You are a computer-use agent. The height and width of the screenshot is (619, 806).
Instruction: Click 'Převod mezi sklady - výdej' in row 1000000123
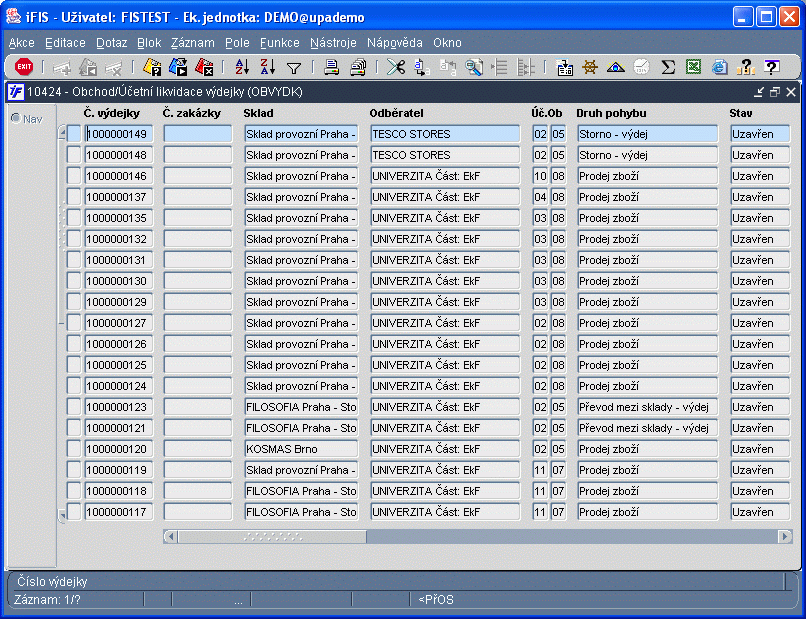[647, 407]
